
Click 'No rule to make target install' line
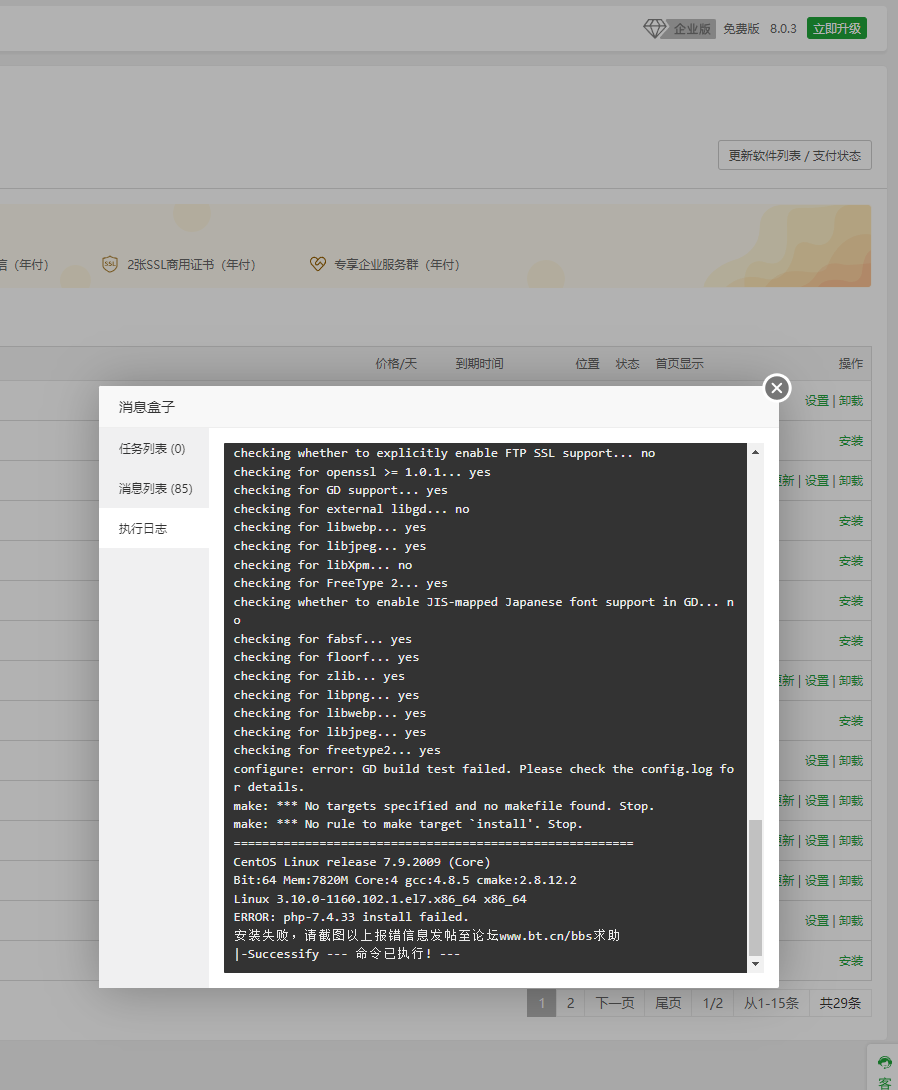pyautogui.click(x=408, y=824)
